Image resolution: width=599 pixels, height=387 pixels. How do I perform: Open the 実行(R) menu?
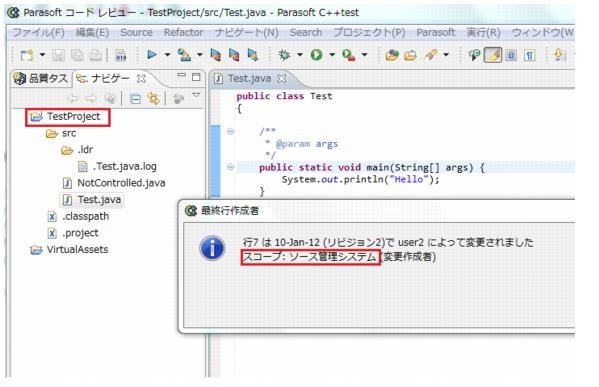pyautogui.click(x=483, y=33)
